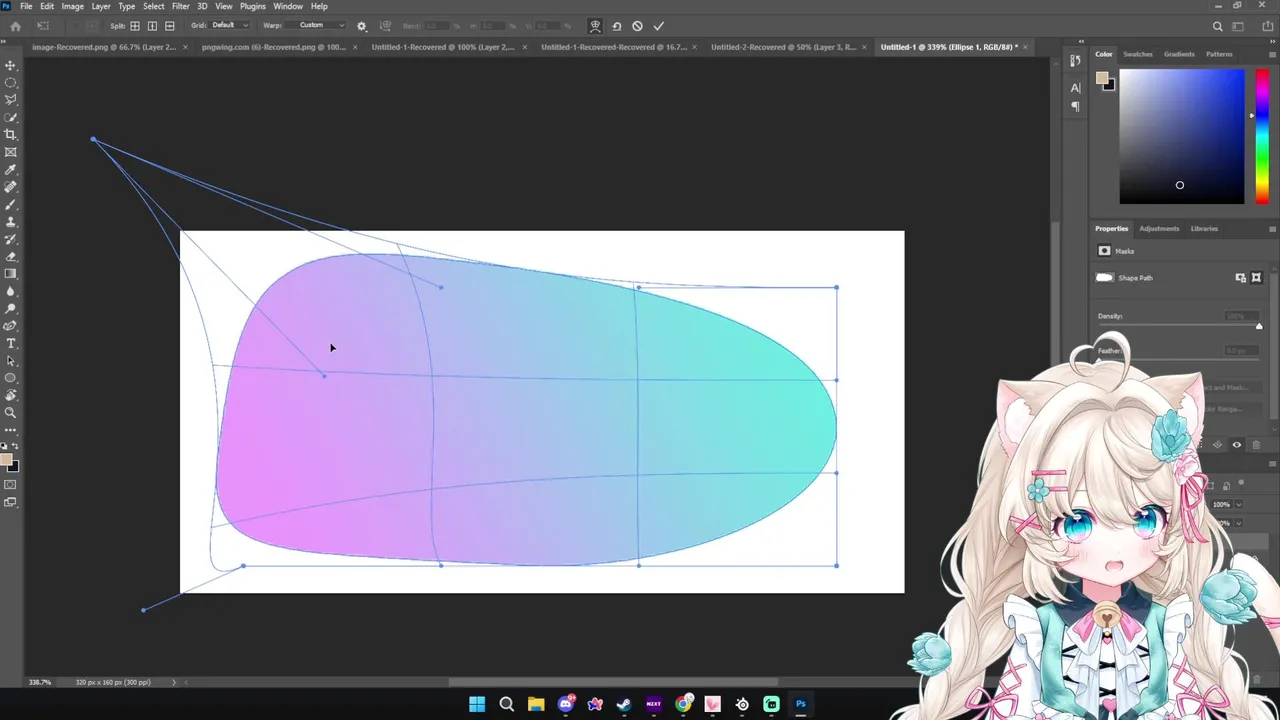Select the Eyedropper tool
The width and height of the screenshot is (1280, 720).
(11, 170)
